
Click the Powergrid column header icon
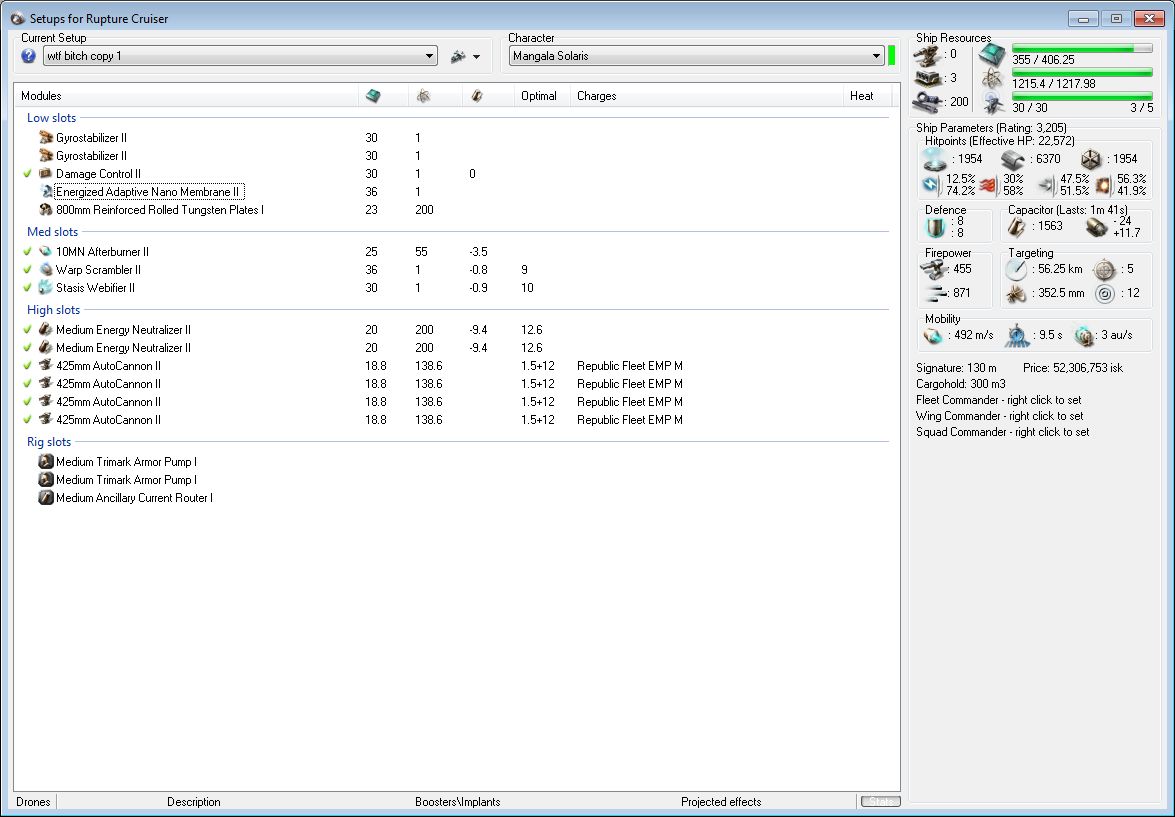tap(424, 96)
